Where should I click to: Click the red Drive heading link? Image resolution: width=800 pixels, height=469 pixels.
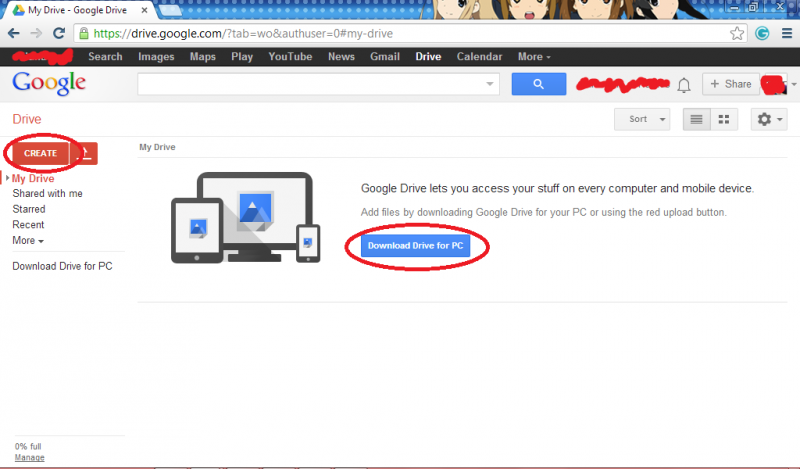[x=27, y=119]
